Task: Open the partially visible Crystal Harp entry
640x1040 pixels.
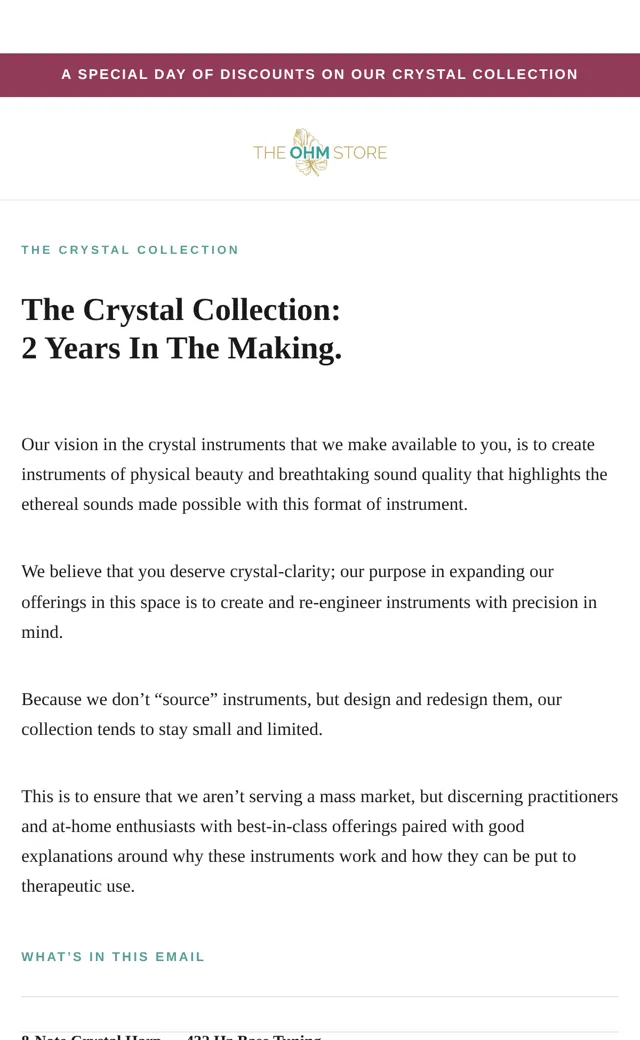Action: (x=171, y=1037)
